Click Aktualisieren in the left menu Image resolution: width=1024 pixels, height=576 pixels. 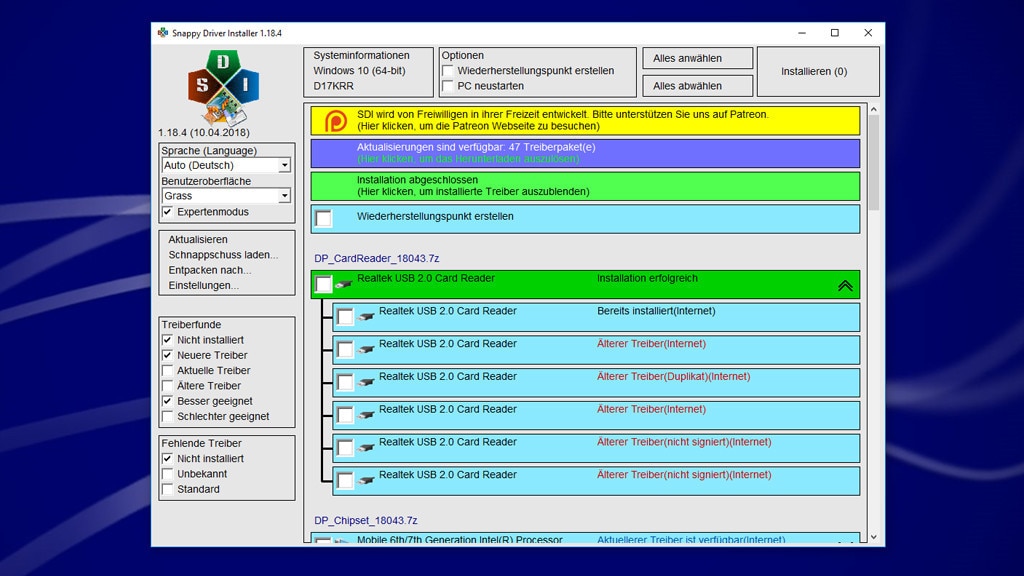coord(198,240)
